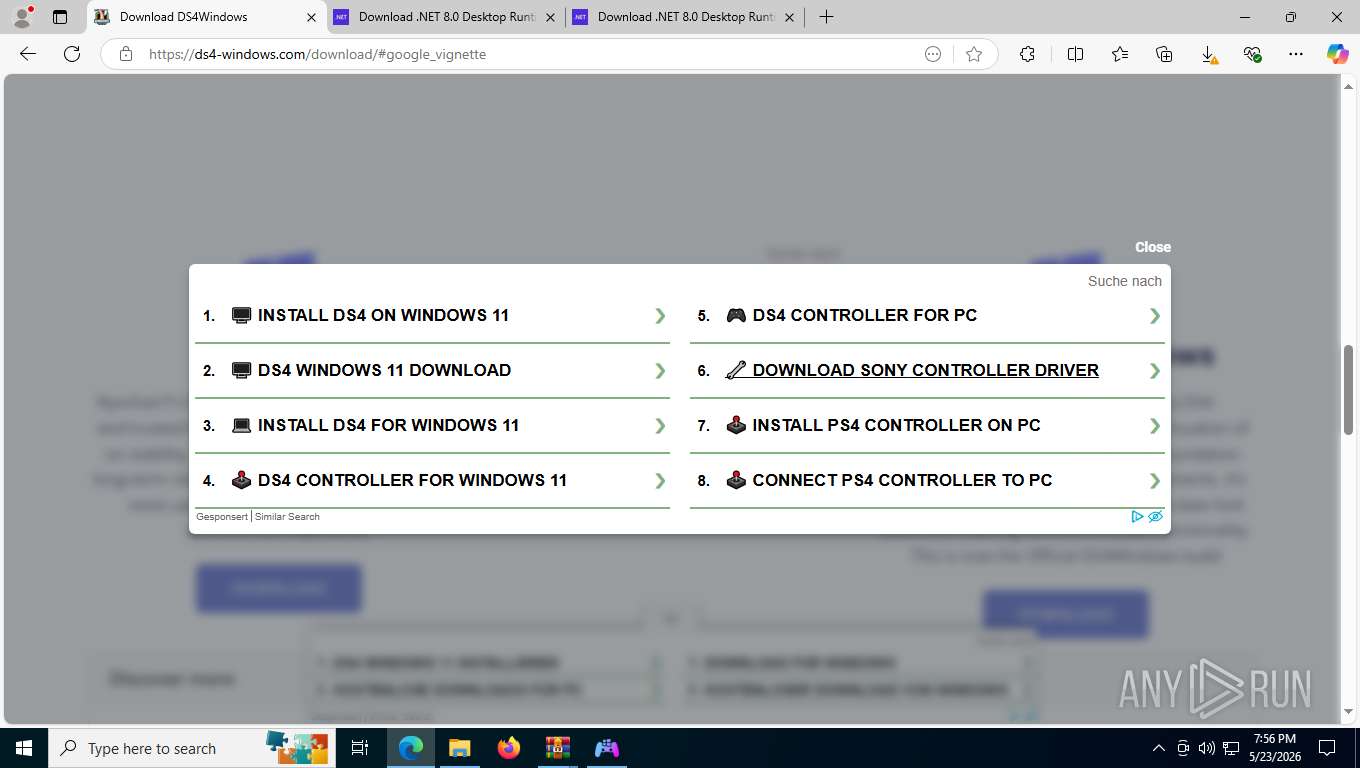Switch to third .NET 8.0 Desktop Runtime tab
The image size is (1360, 768).
pos(686,17)
